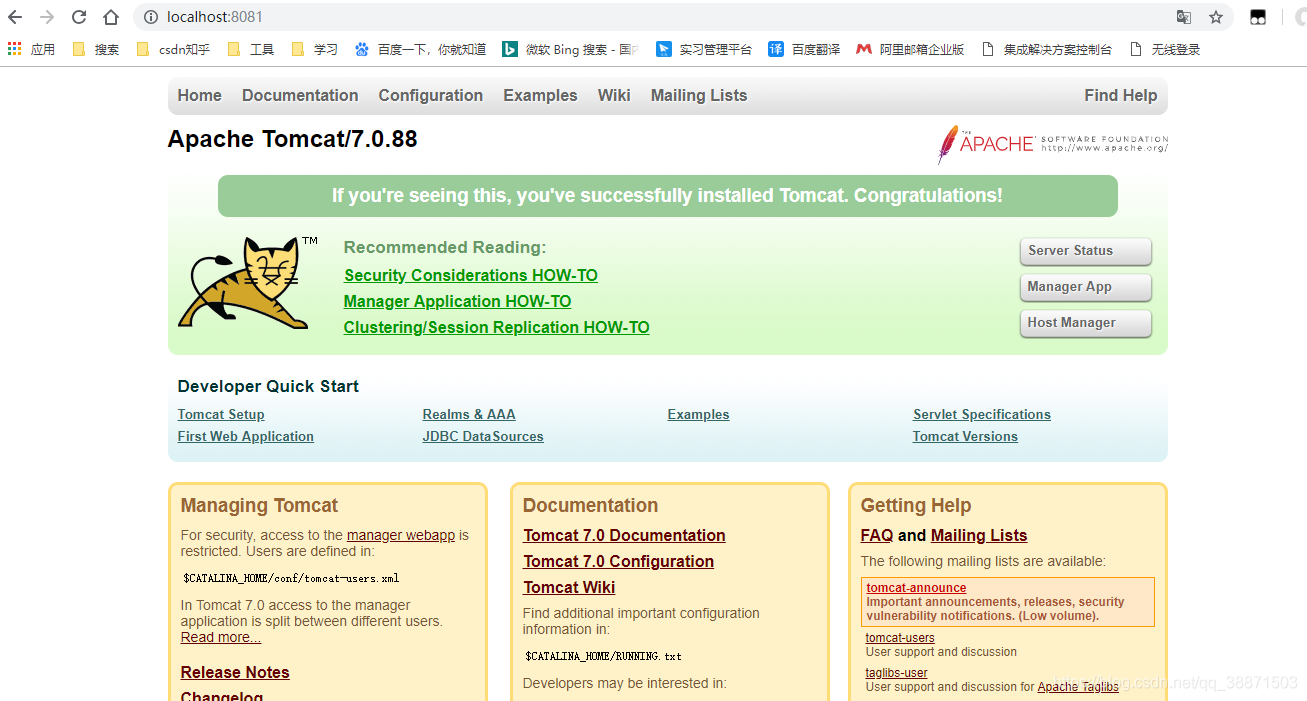
Task: Open Tomcat 7.0 Configuration link
Action: [618, 561]
